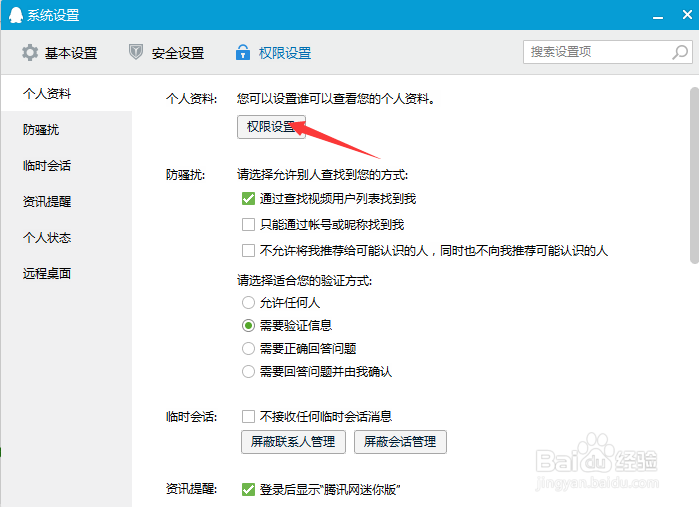Minimize the 系统设置 window

click(658, 17)
